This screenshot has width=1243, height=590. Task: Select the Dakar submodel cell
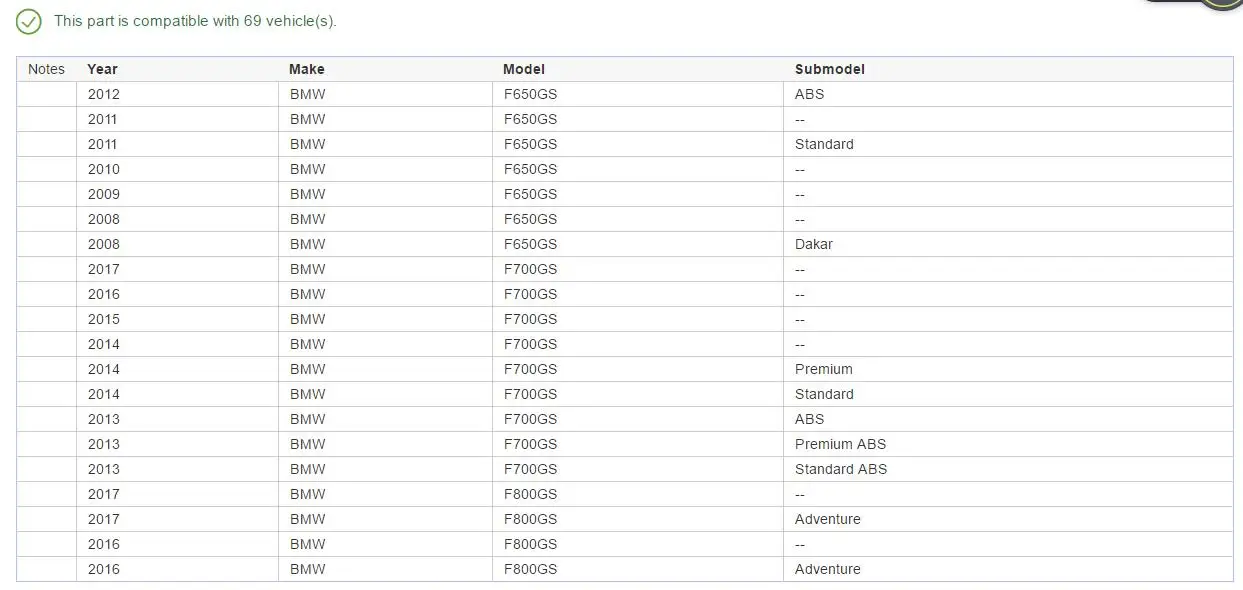813,244
